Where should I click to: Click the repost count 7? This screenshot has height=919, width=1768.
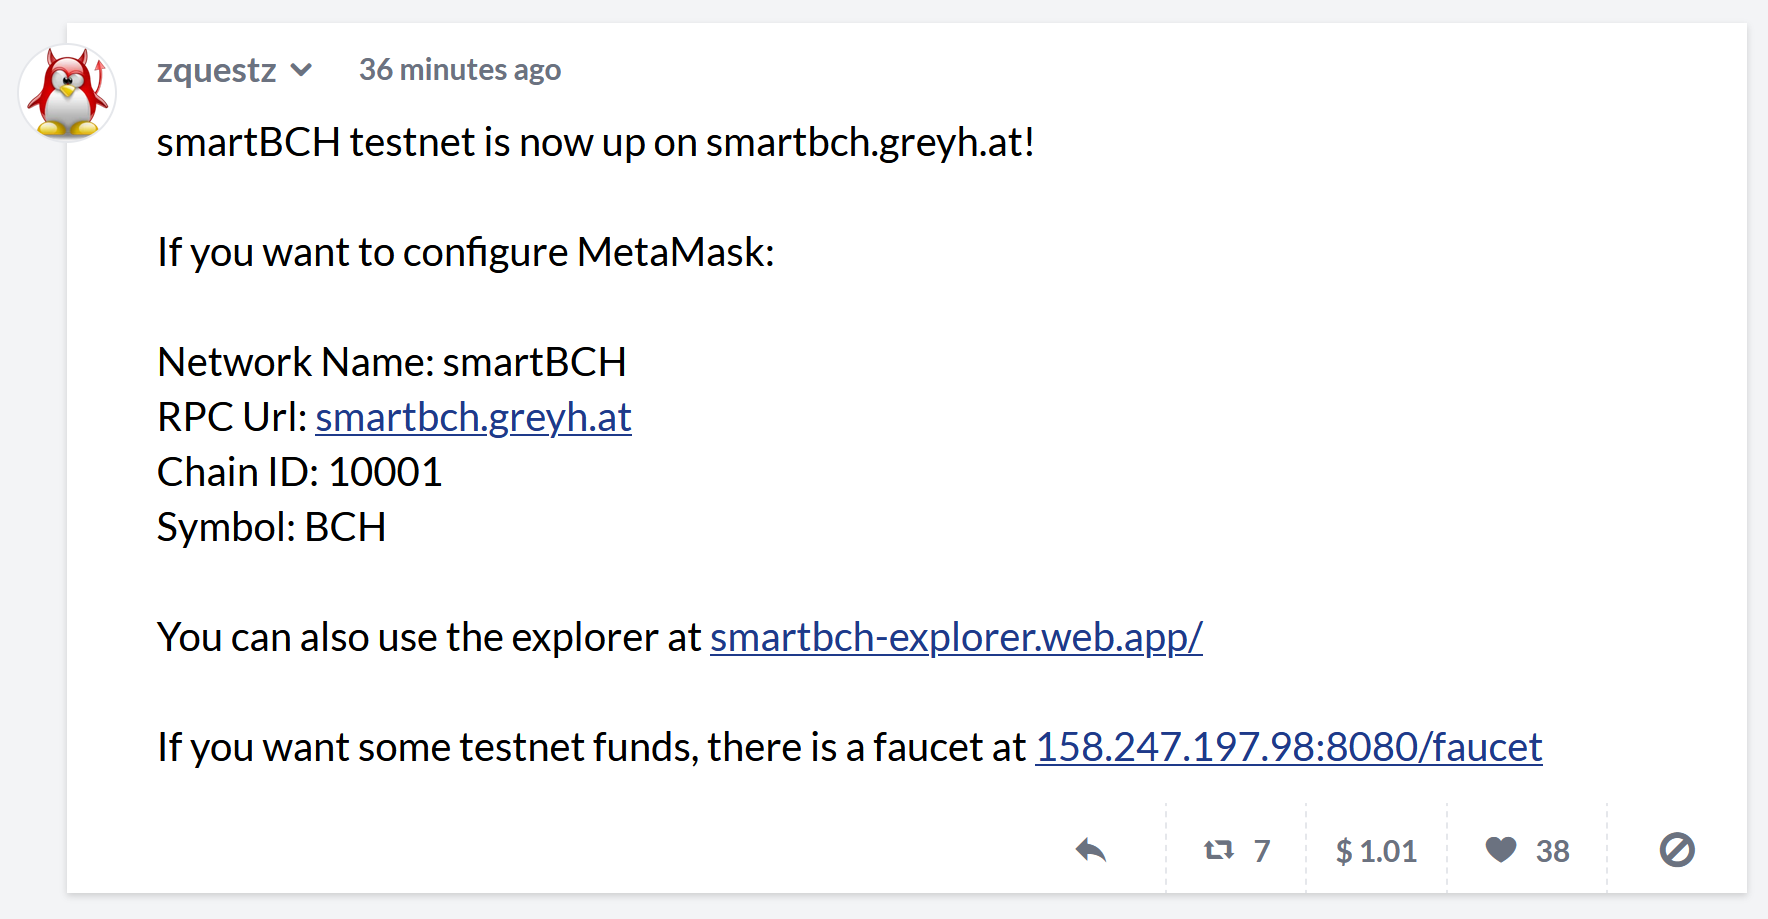click(x=1262, y=851)
